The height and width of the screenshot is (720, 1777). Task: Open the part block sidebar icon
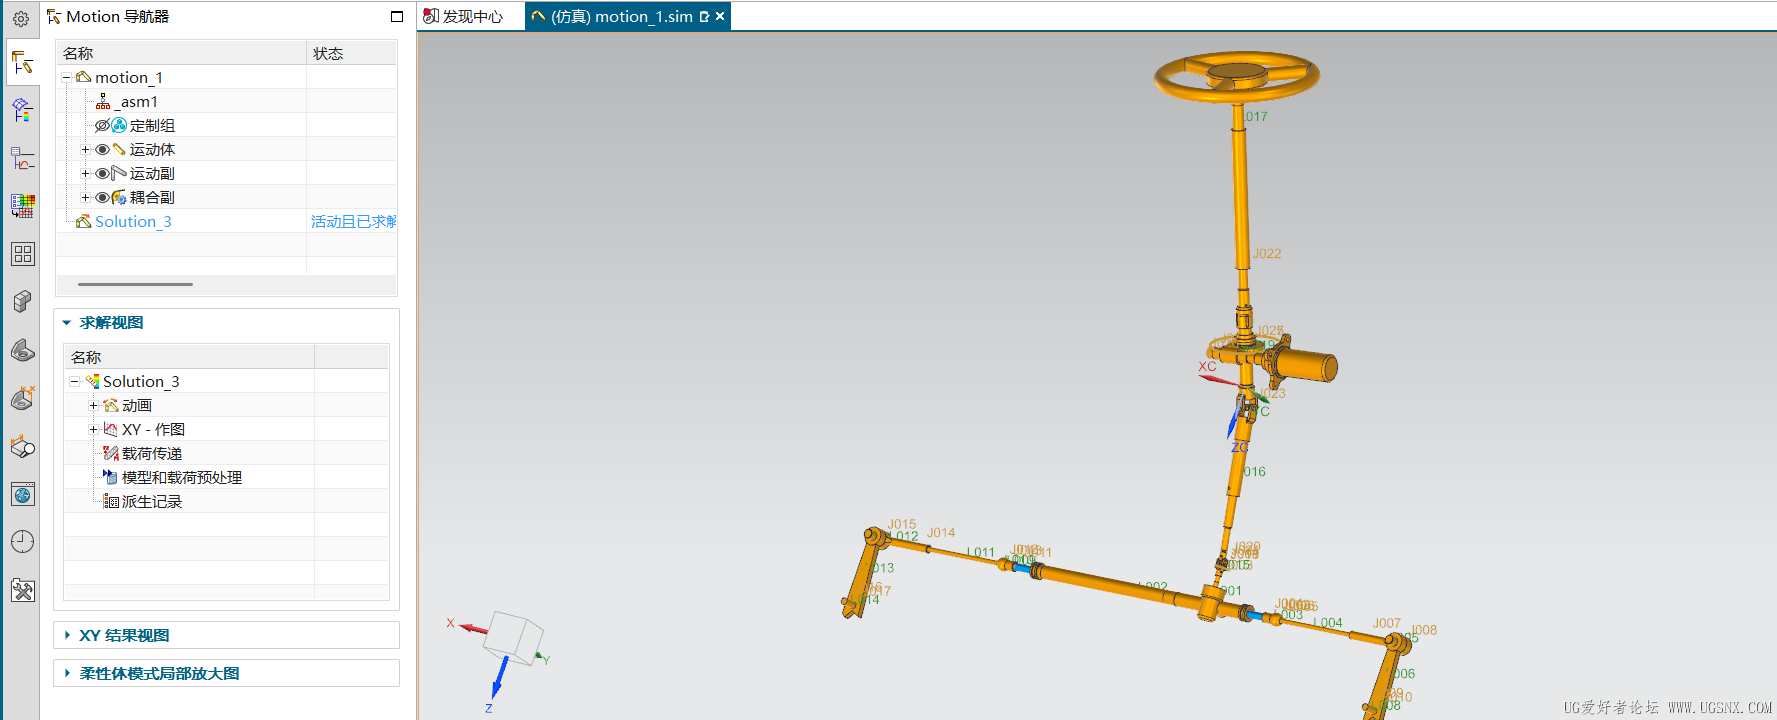22,301
